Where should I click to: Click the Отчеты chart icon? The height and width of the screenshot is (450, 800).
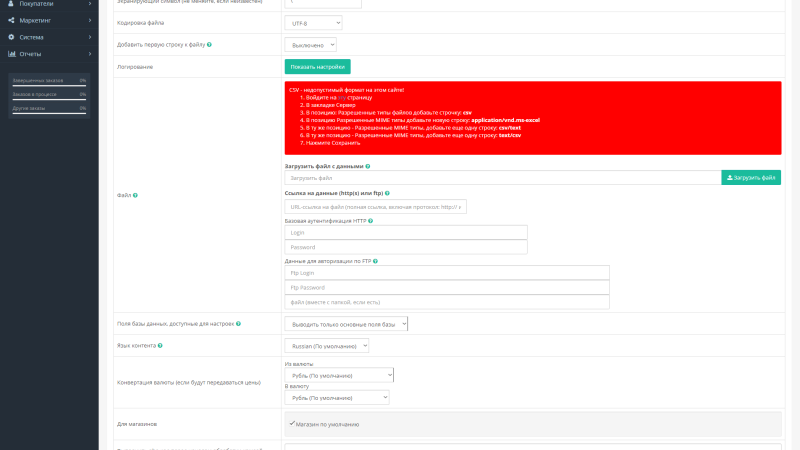12,54
